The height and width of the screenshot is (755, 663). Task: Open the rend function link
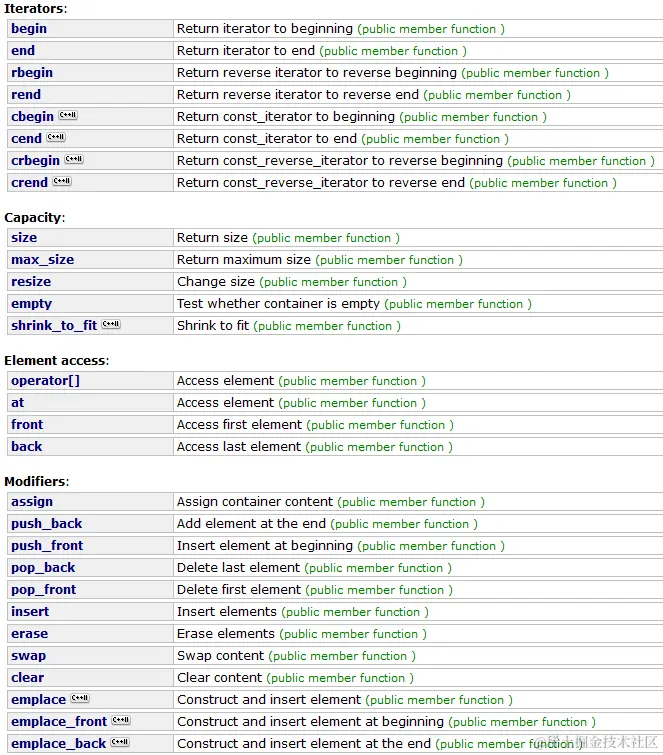(26, 95)
